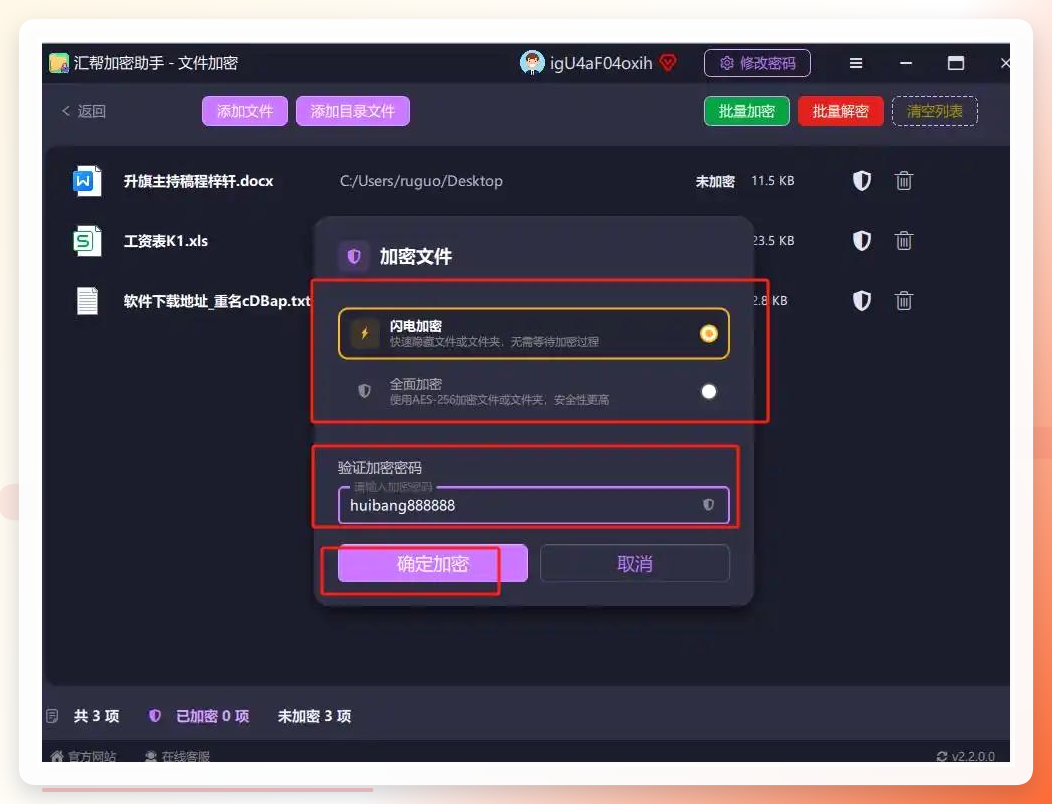Click the shield icon for 升旗主持稿程梓轩.docx
The height and width of the screenshot is (804, 1052).
pyautogui.click(x=861, y=181)
